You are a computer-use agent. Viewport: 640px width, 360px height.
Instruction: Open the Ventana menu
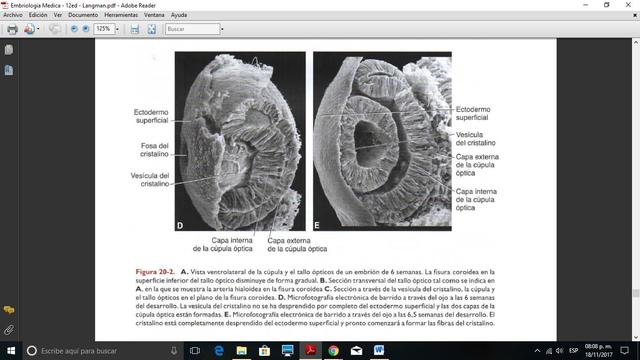tap(154, 15)
